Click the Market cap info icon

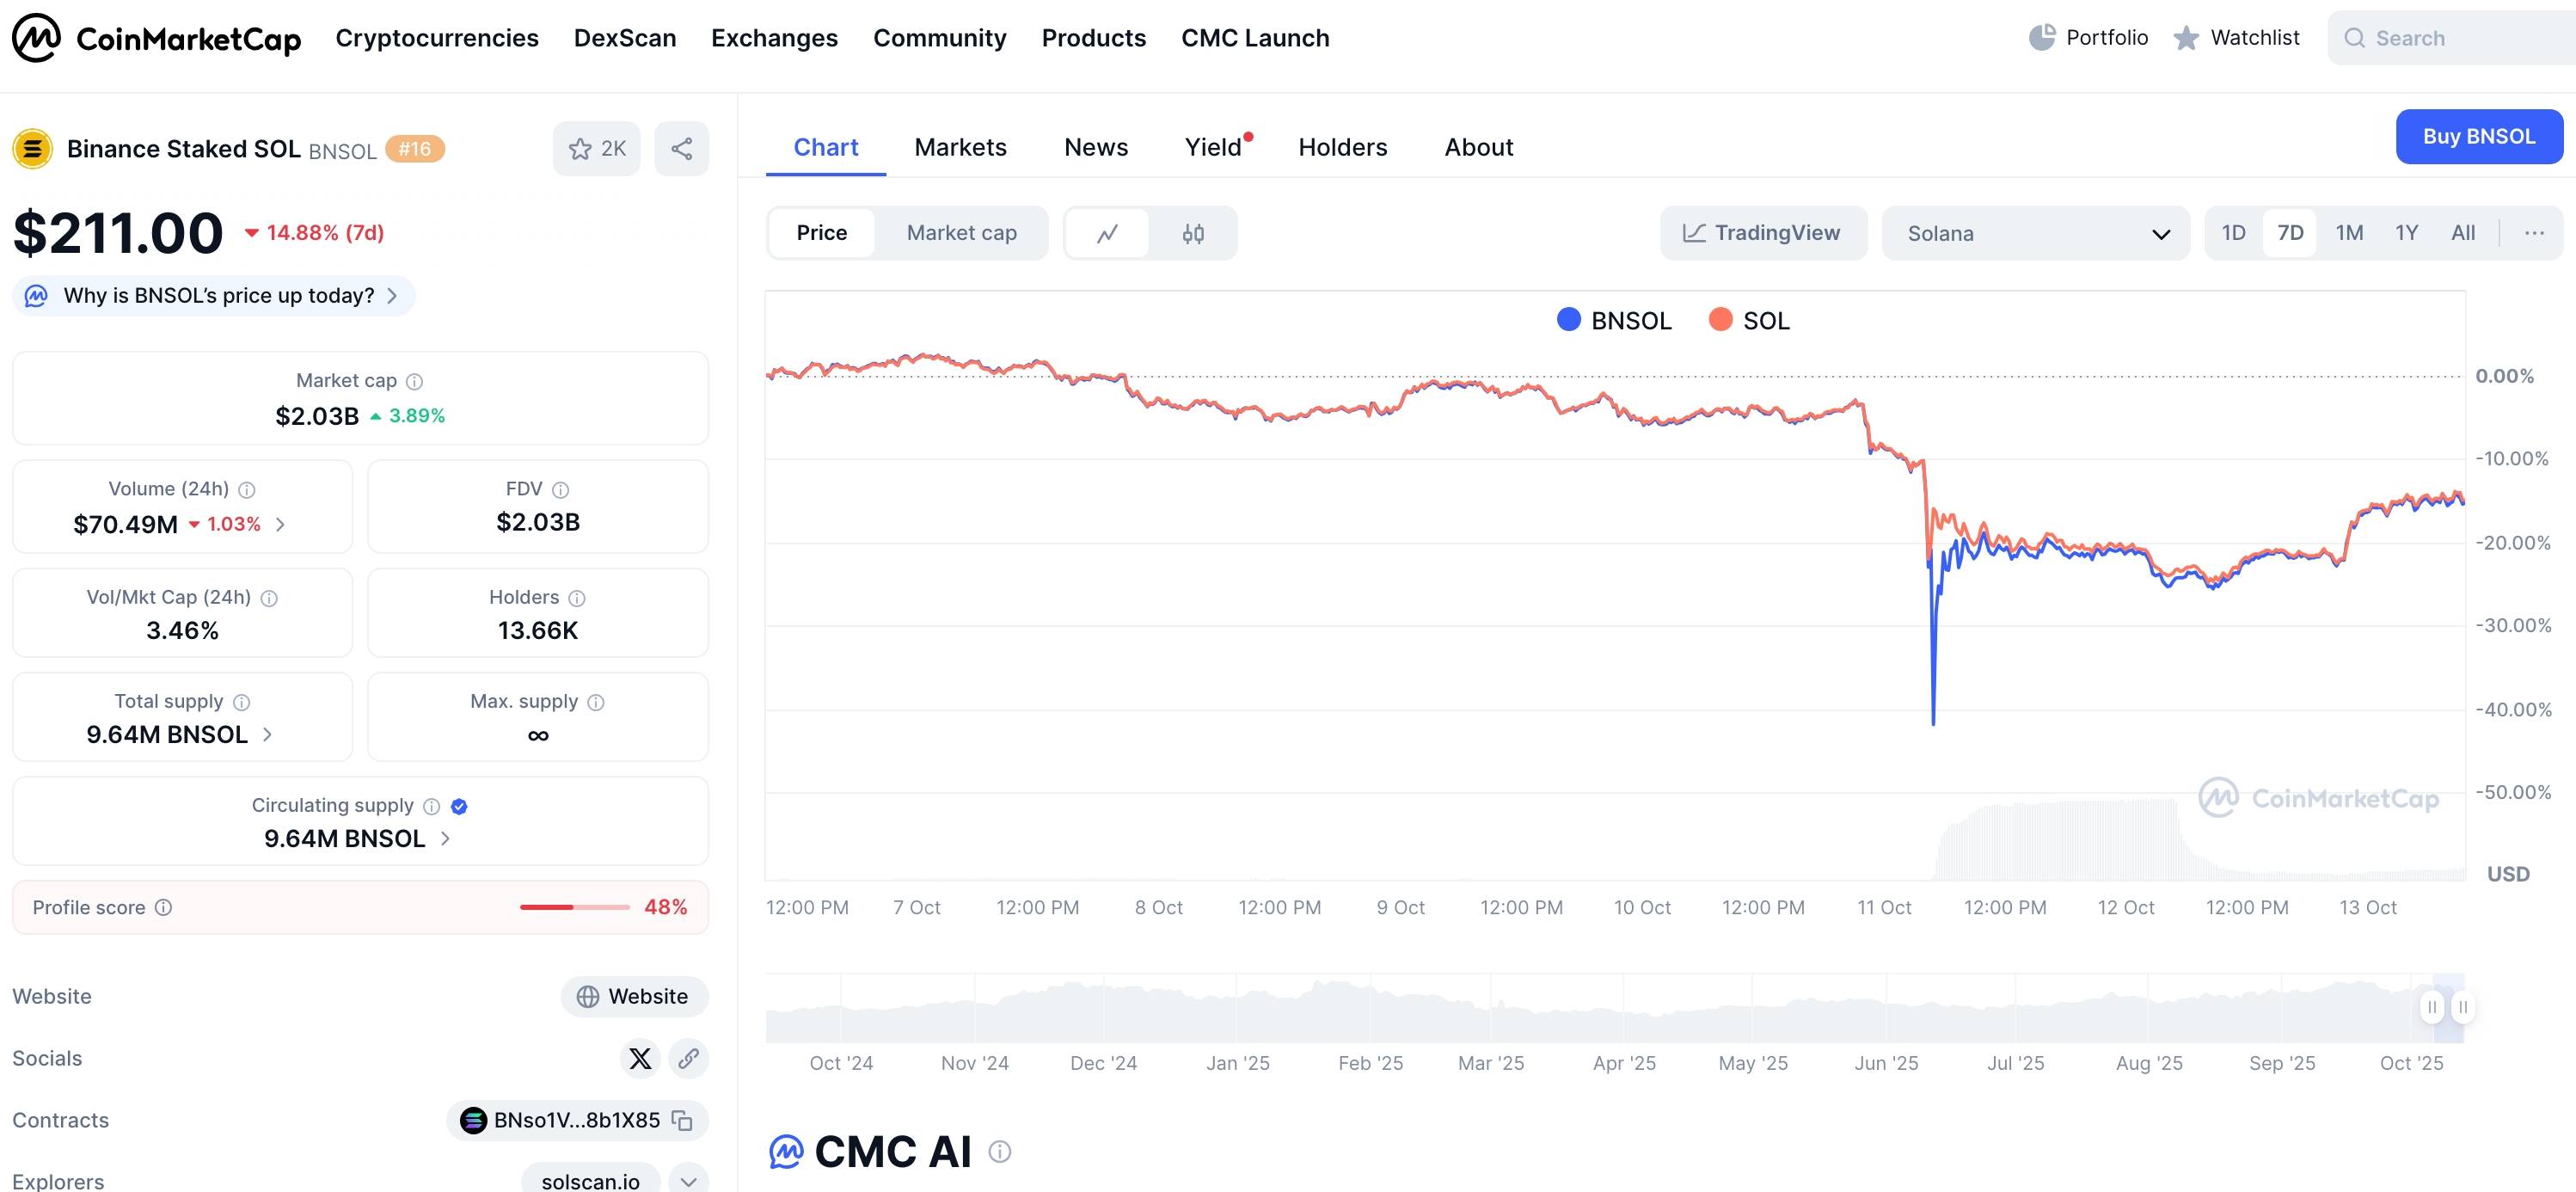[415, 381]
